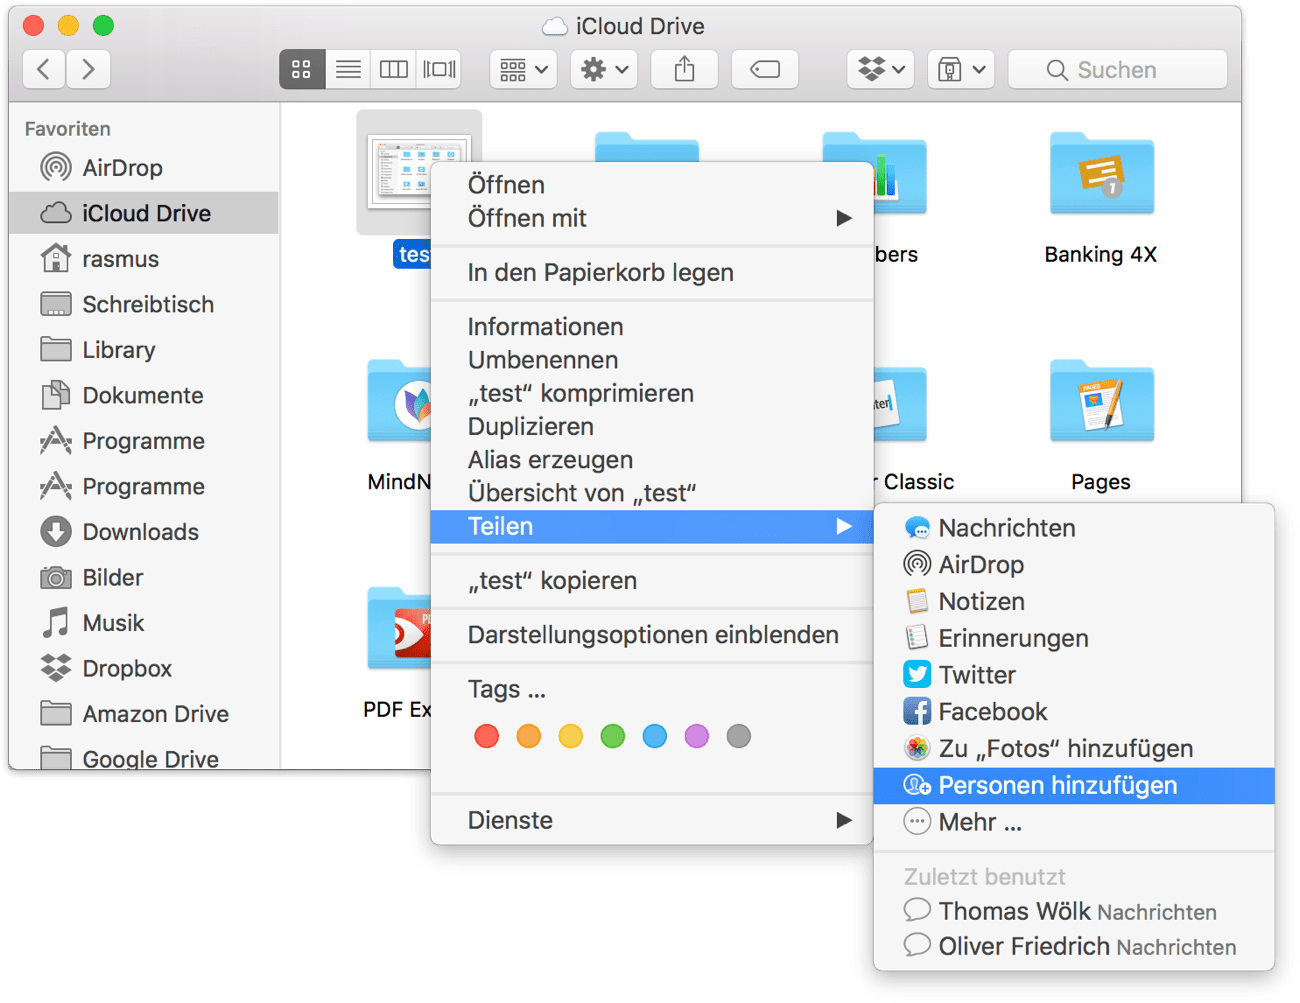Open the arrange-by grouping dropdown

coord(523,69)
